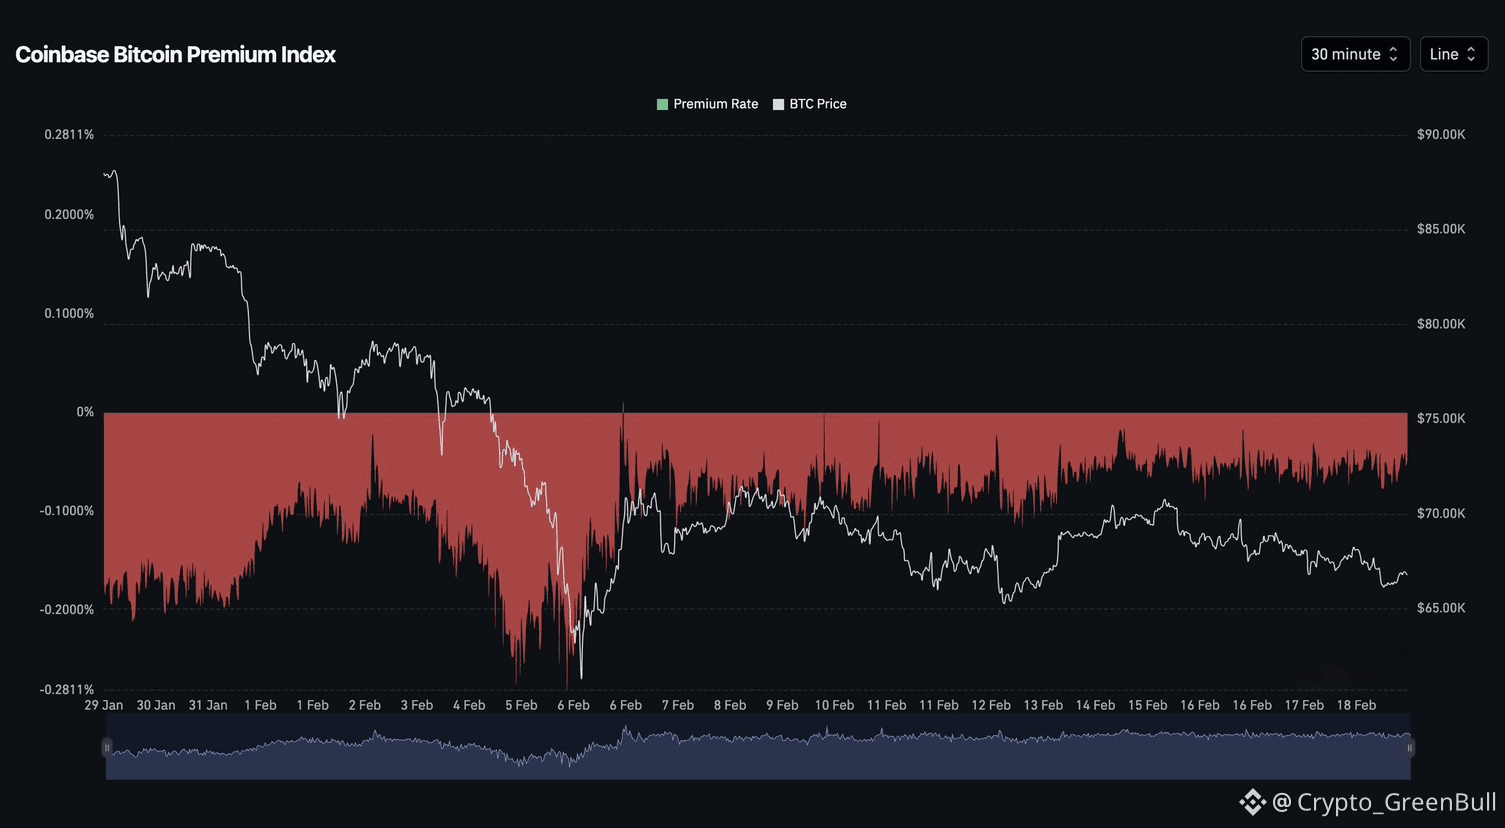The height and width of the screenshot is (828, 1505).
Task: Toggle the Premium Rate legend series
Action: 707,104
